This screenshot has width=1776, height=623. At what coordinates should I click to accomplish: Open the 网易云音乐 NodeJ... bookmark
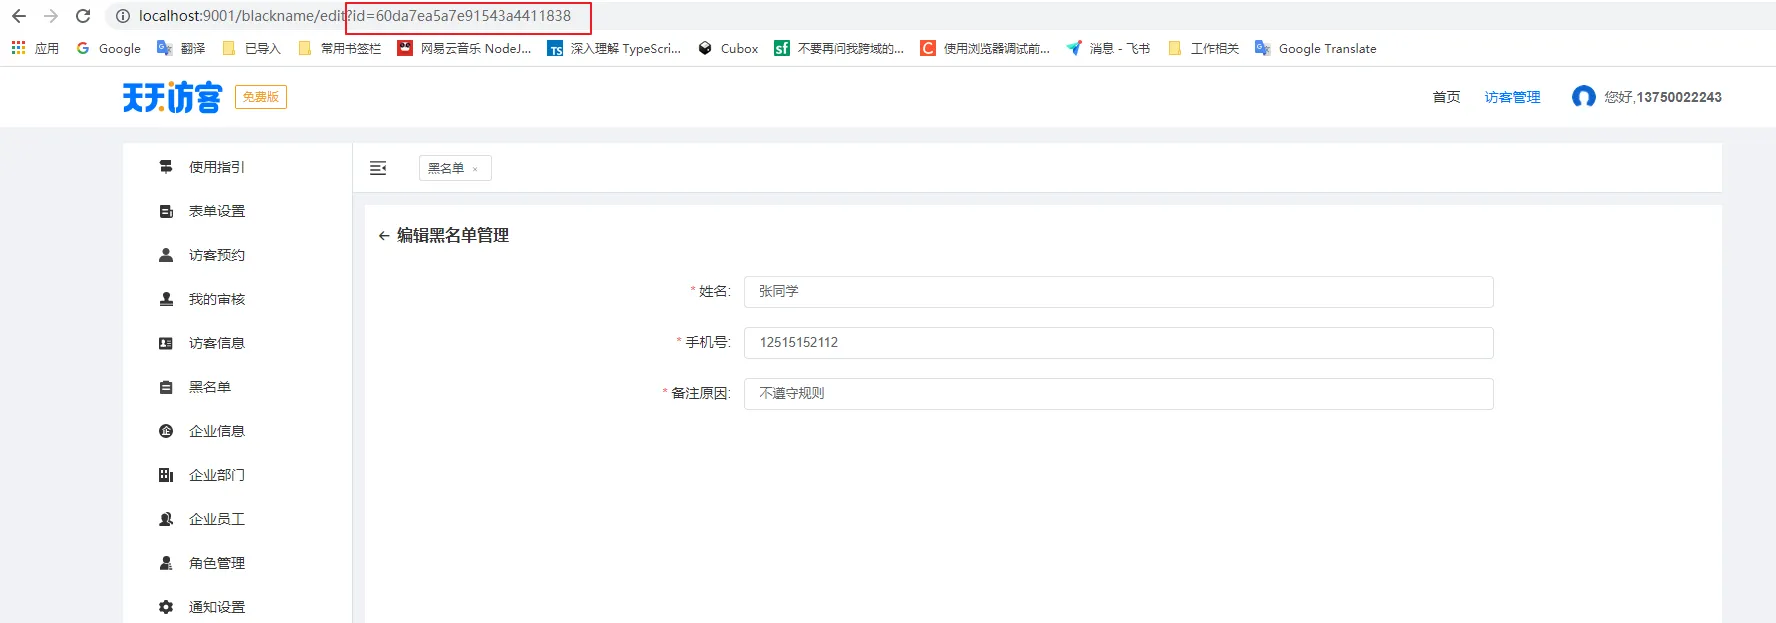[464, 48]
